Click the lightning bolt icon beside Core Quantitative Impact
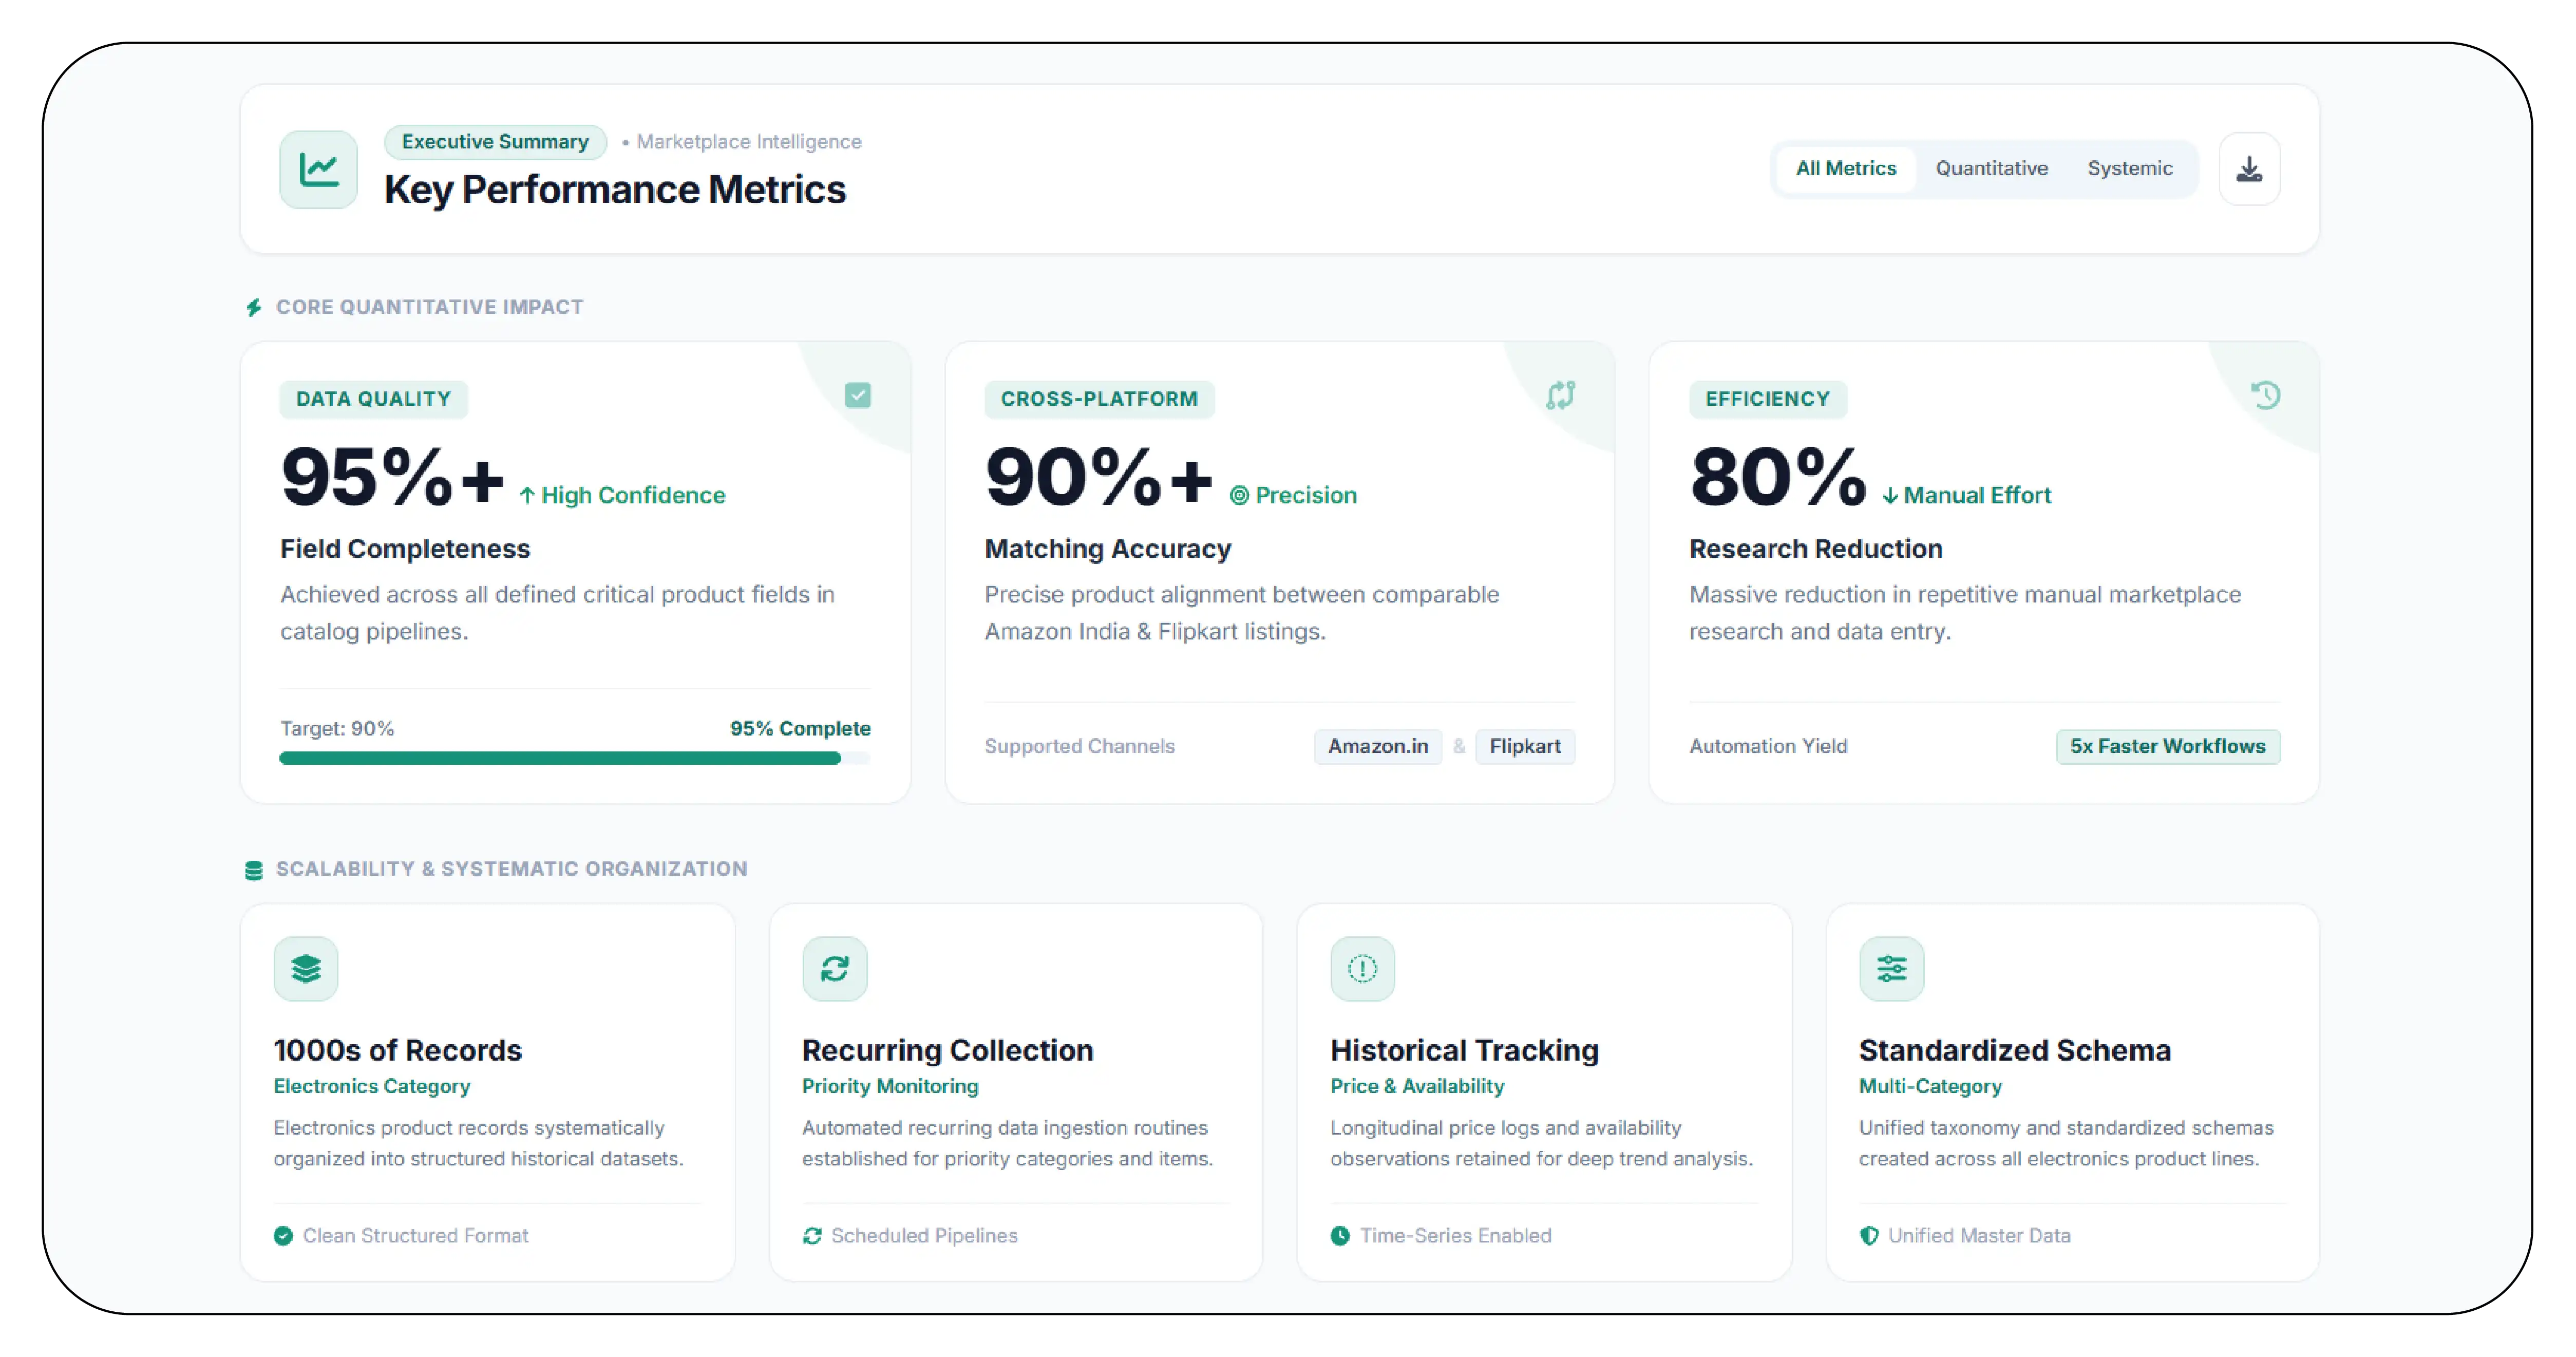The height and width of the screenshot is (1357, 2576). click(254, 307)
